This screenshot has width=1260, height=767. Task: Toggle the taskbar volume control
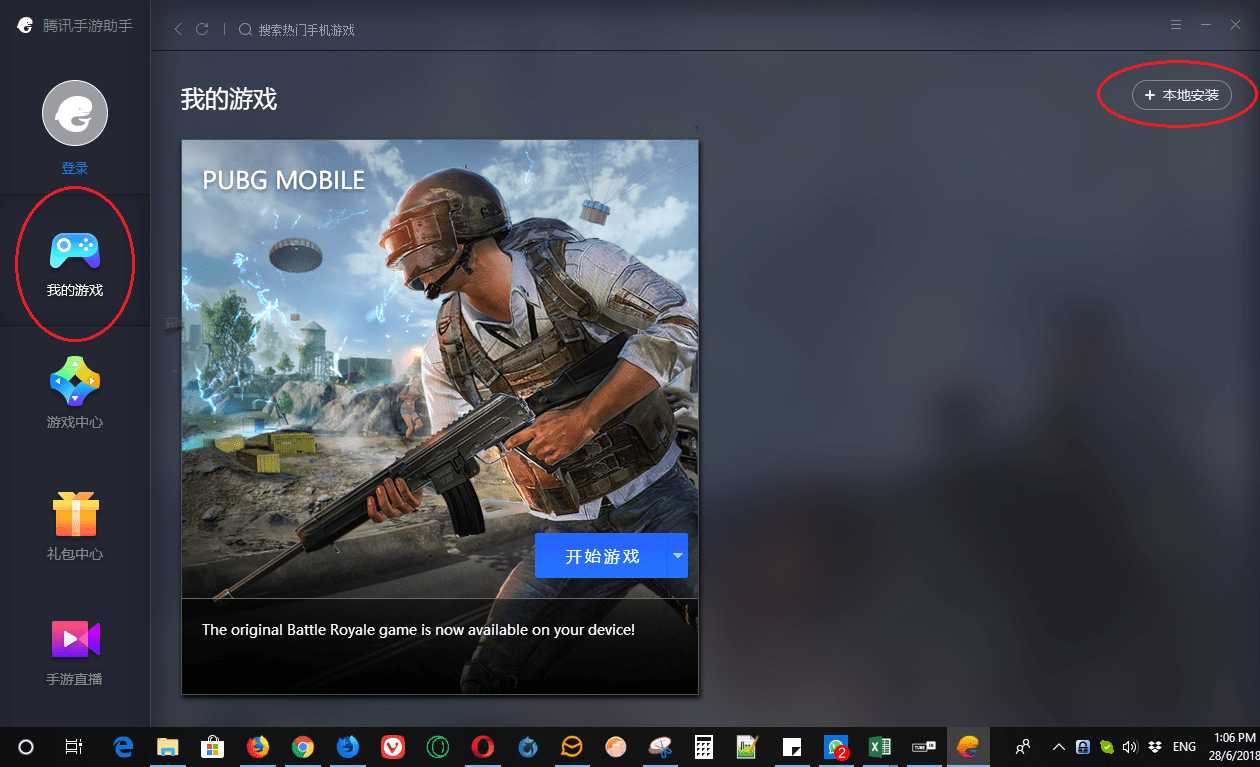coord(1130,746)
